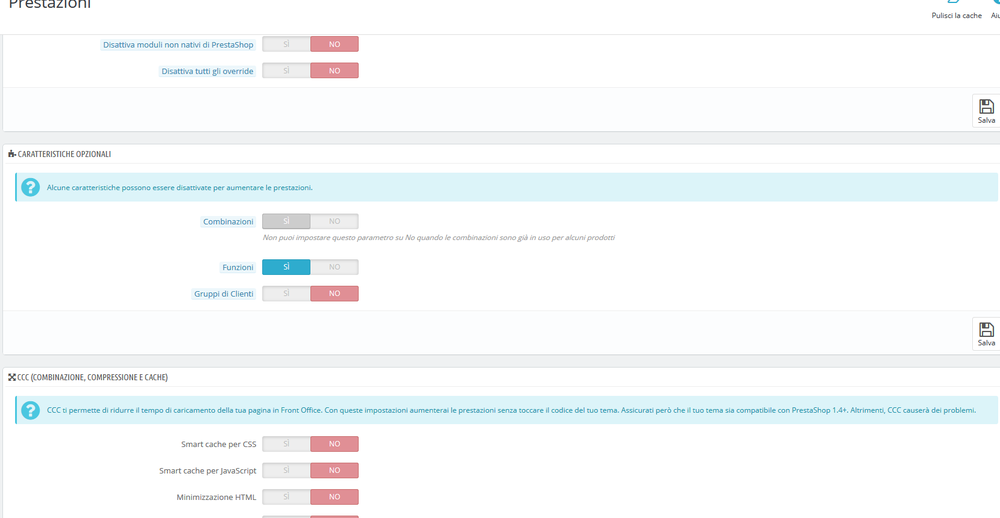Click the Gruppi di Clienti label
The height and width of the screenshot is (518, 1000).
[224, 294]
